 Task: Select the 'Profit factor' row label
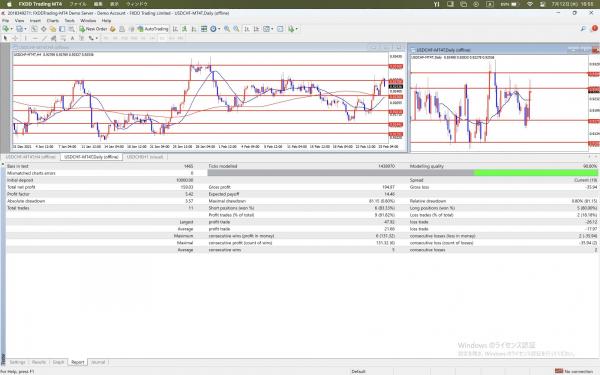pos(18,194)
